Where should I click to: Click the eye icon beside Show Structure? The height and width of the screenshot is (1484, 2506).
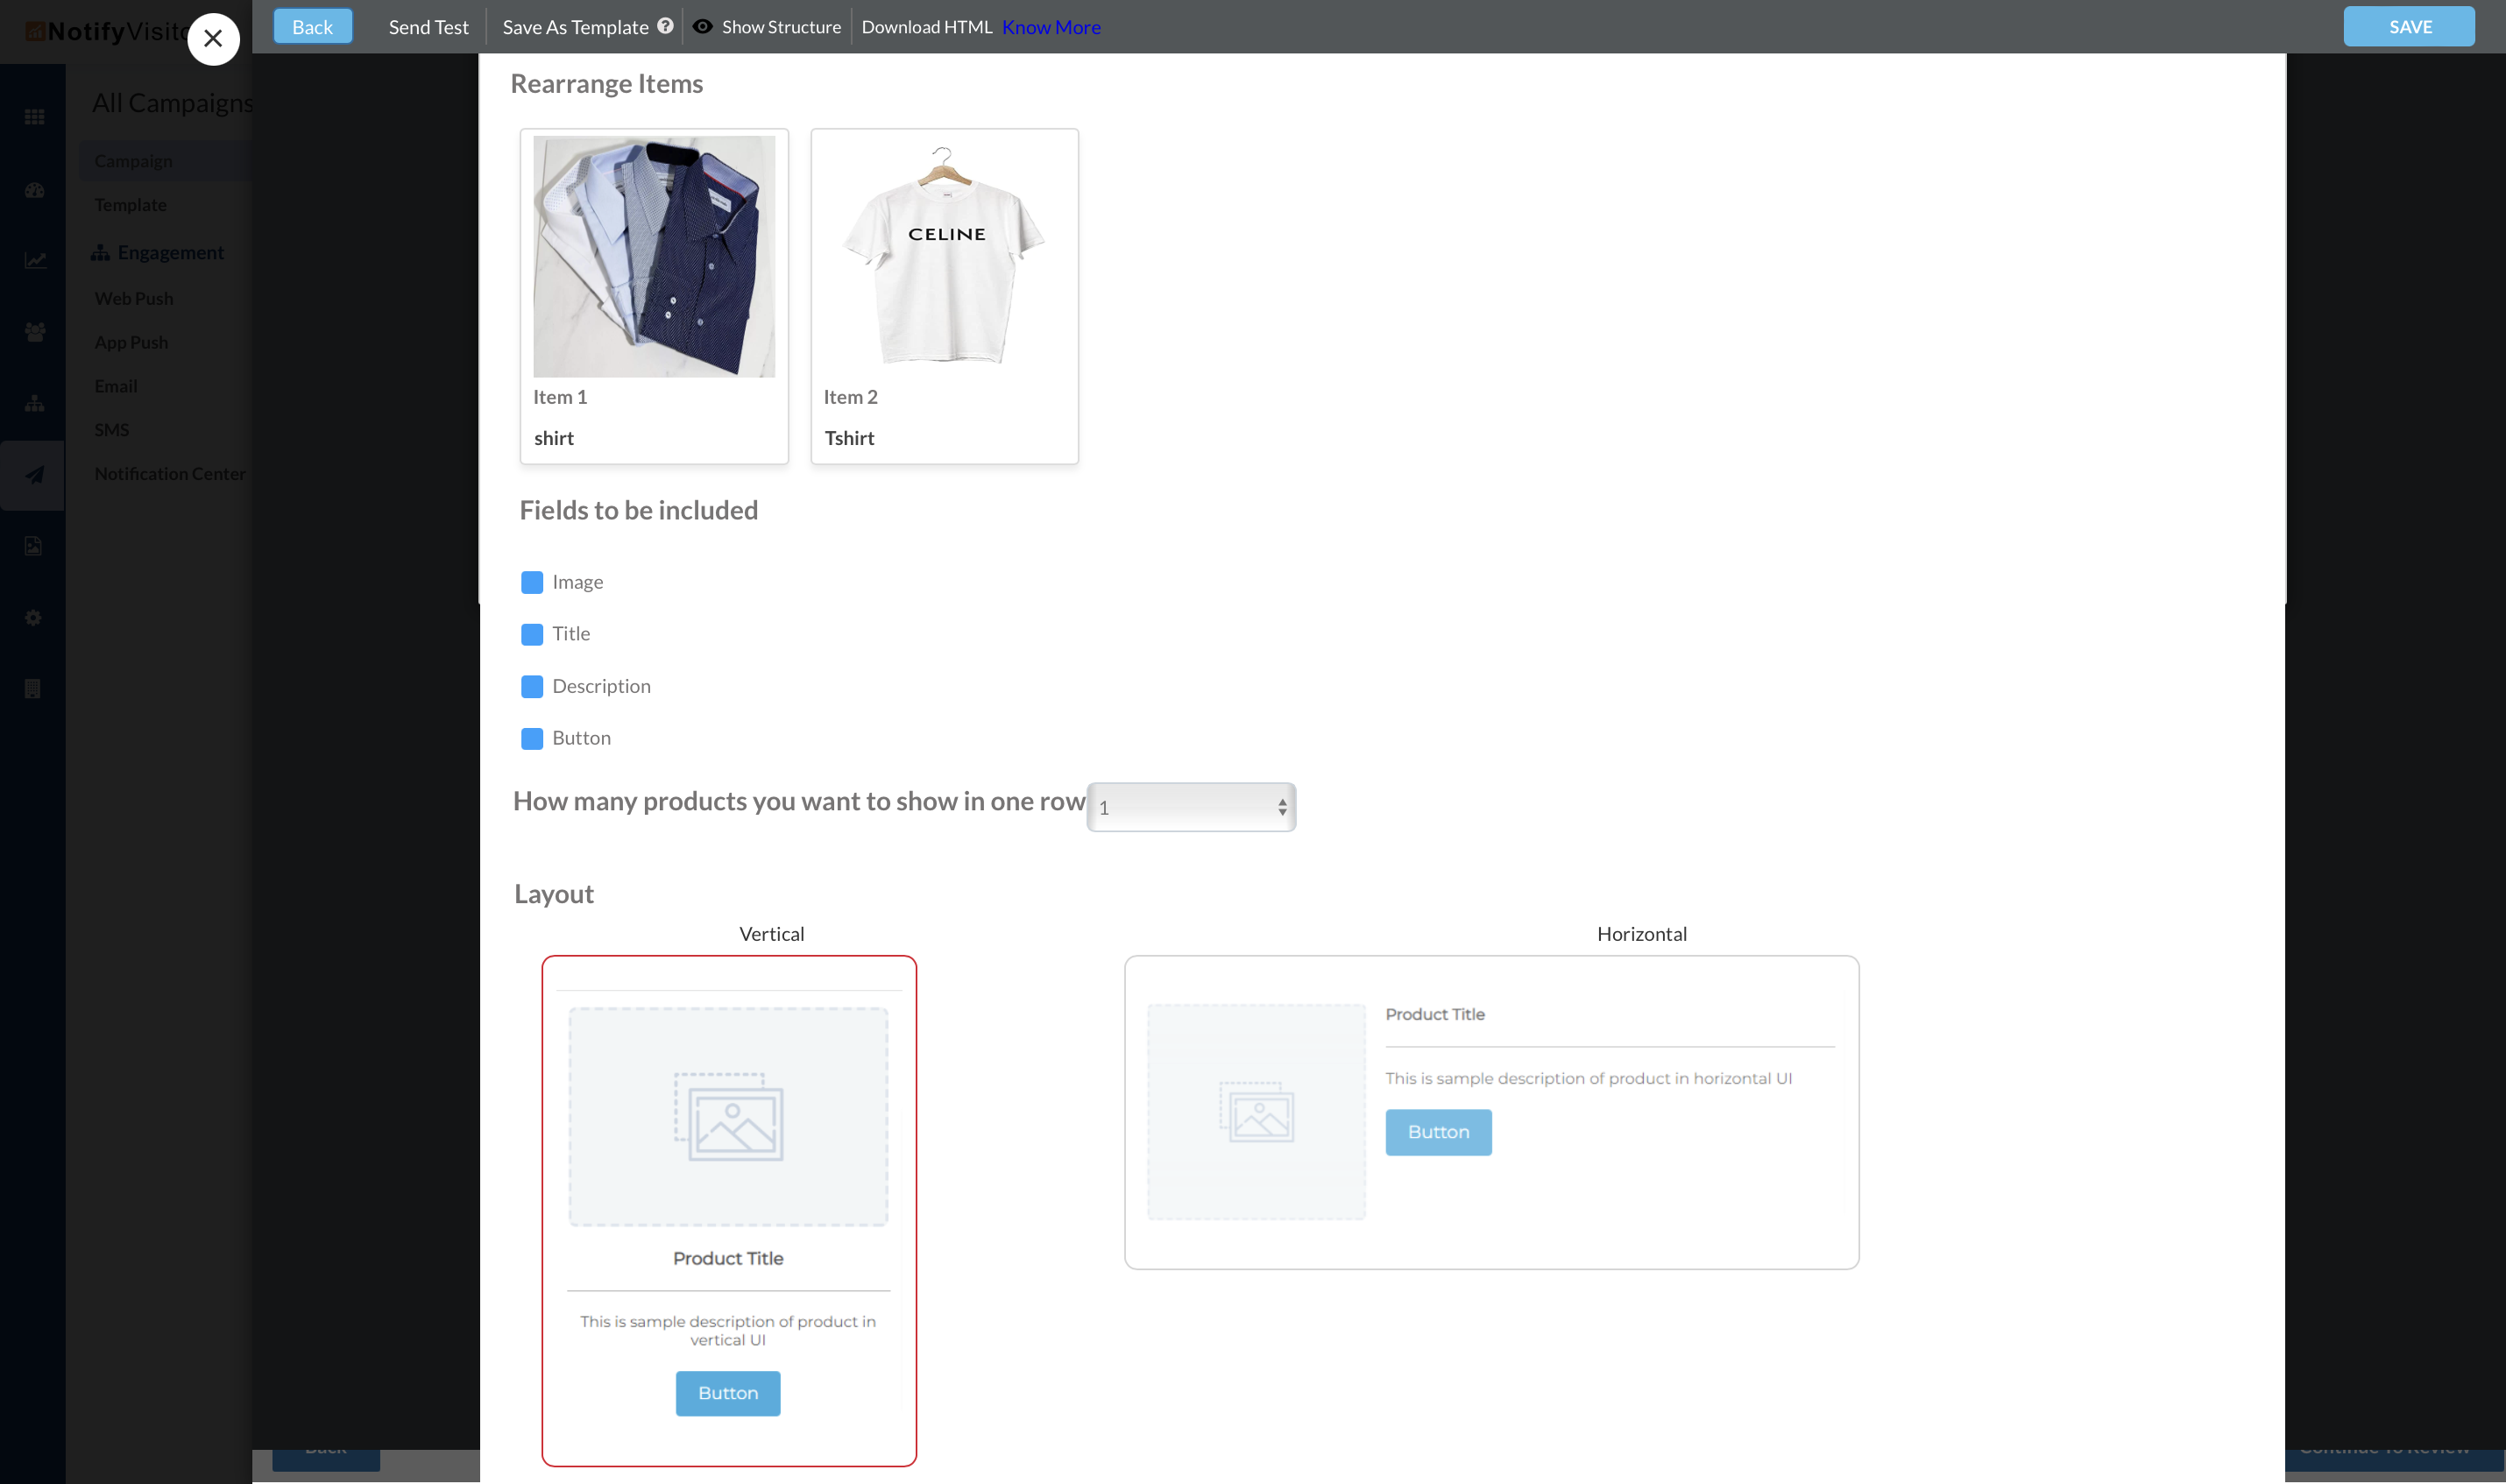[703, 26]
